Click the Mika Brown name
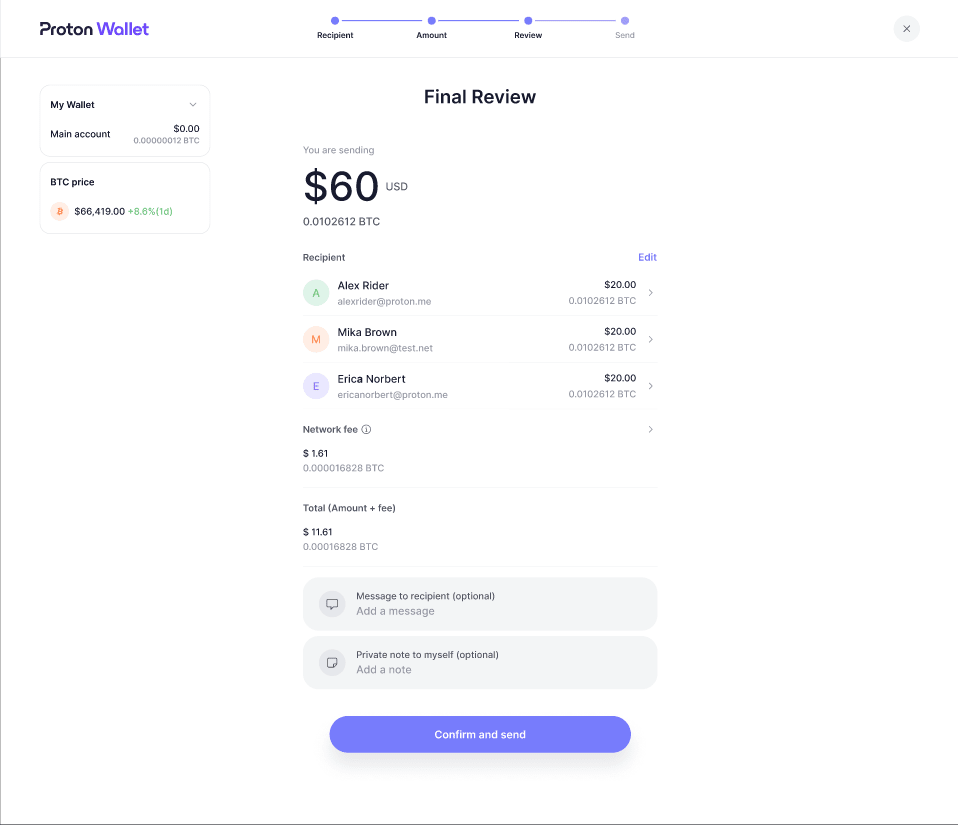This screenshot has width=958, height=825. (367, 332)
